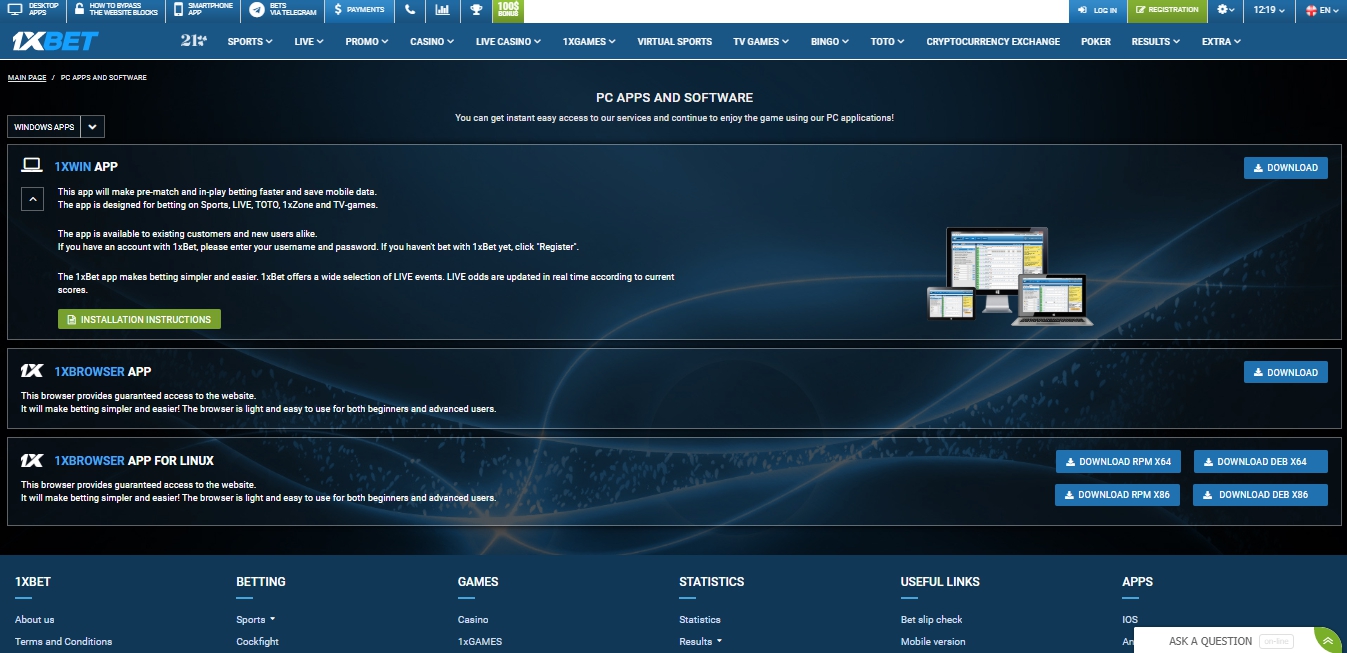Open footer About us link
The width and height of the screenshot is (1347, 653).
pyautogui.click(x=35, y=619)
